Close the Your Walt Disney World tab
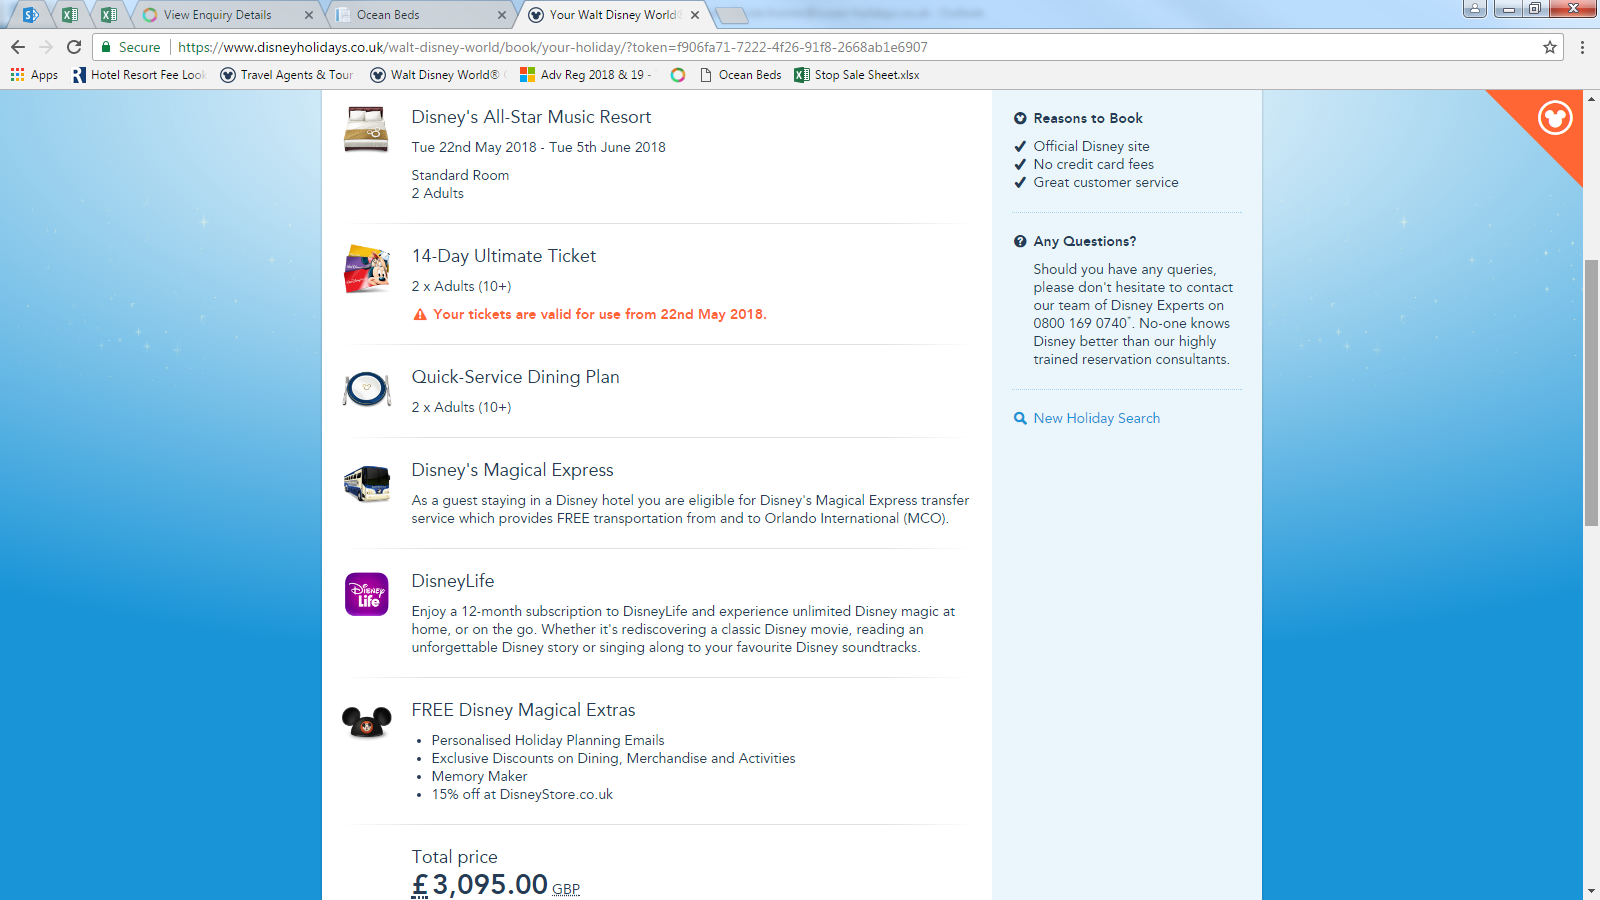 click(695, 15)
